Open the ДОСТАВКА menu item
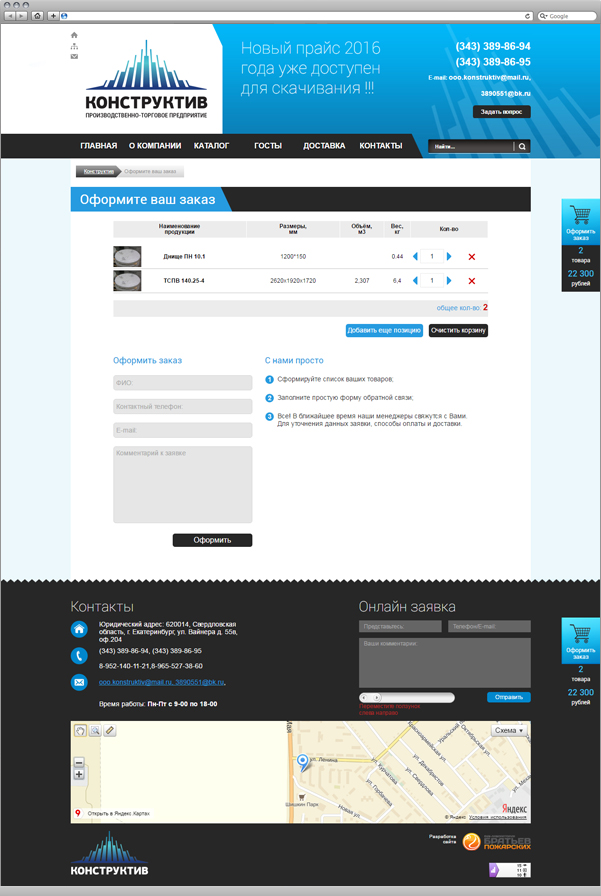Image resolution: width=601 pixels, height=896 pixels. (324, 146)
